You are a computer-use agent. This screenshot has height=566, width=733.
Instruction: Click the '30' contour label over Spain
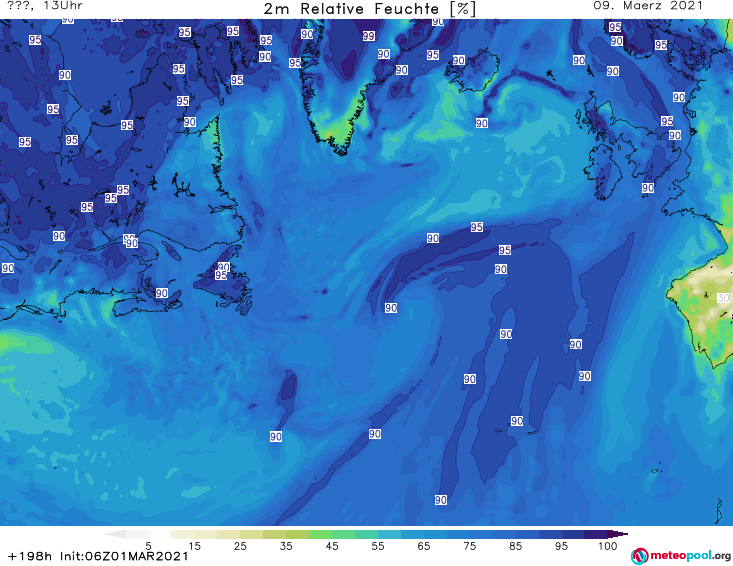pyautogui.click(x=723, y=298)
